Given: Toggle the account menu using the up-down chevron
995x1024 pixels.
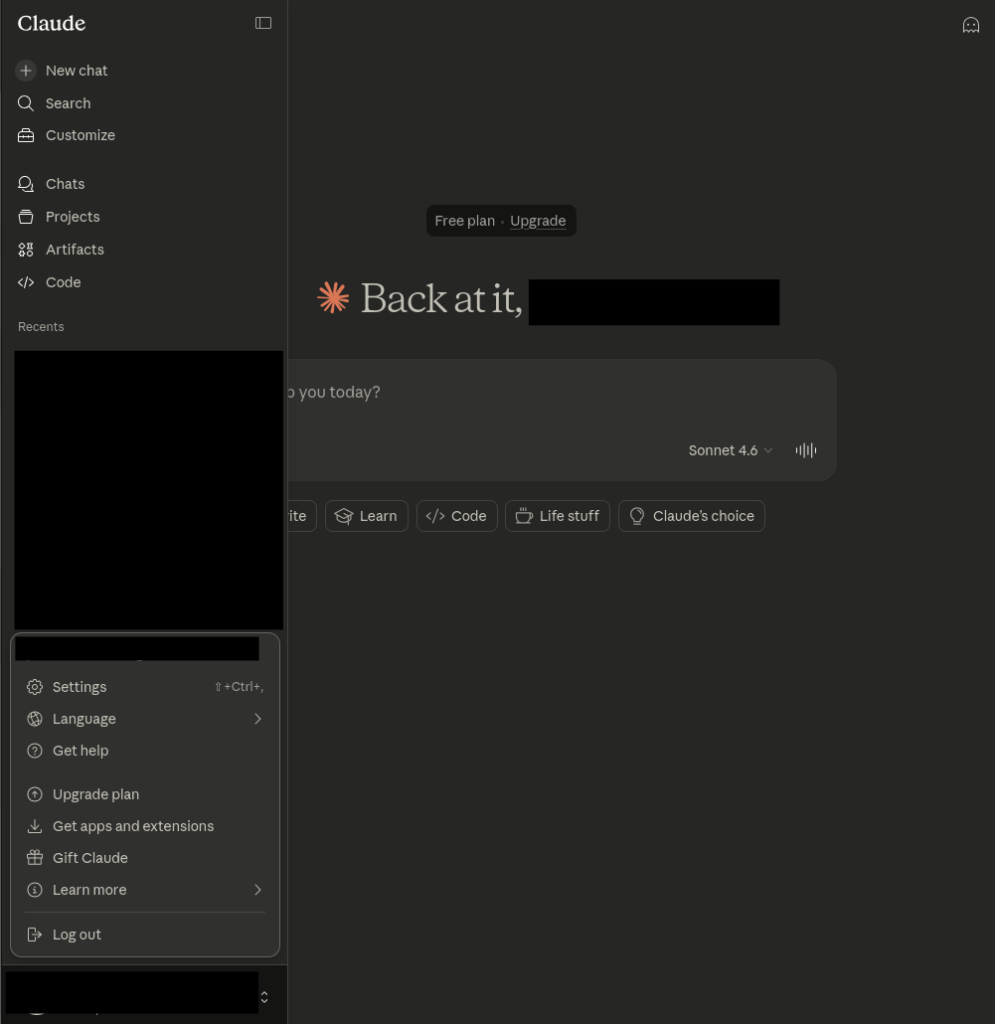Looking at the screenshot, I should [264, 997].
